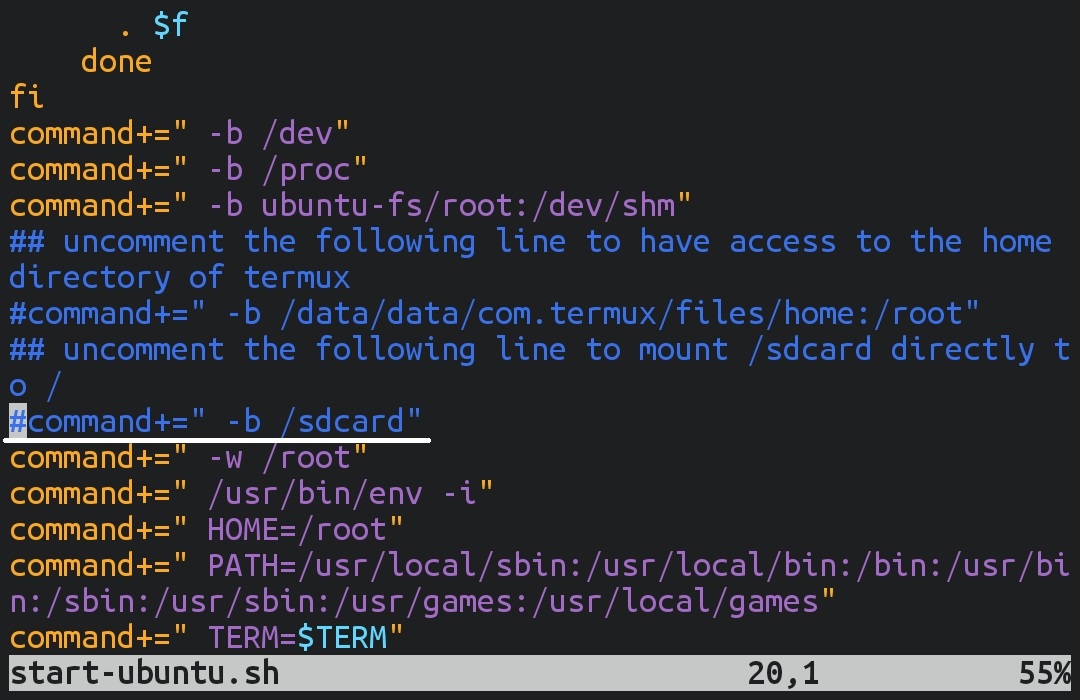
Task: Click the word 'mount' in the sdcard comment
Action: [x=684, y=349]
